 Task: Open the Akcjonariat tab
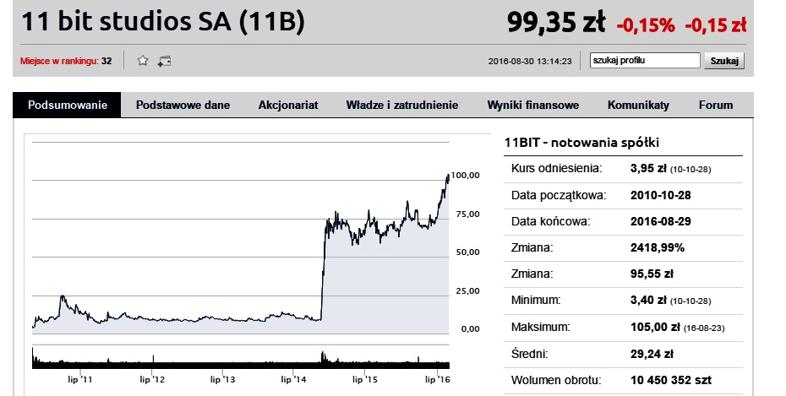click(288, 105)
